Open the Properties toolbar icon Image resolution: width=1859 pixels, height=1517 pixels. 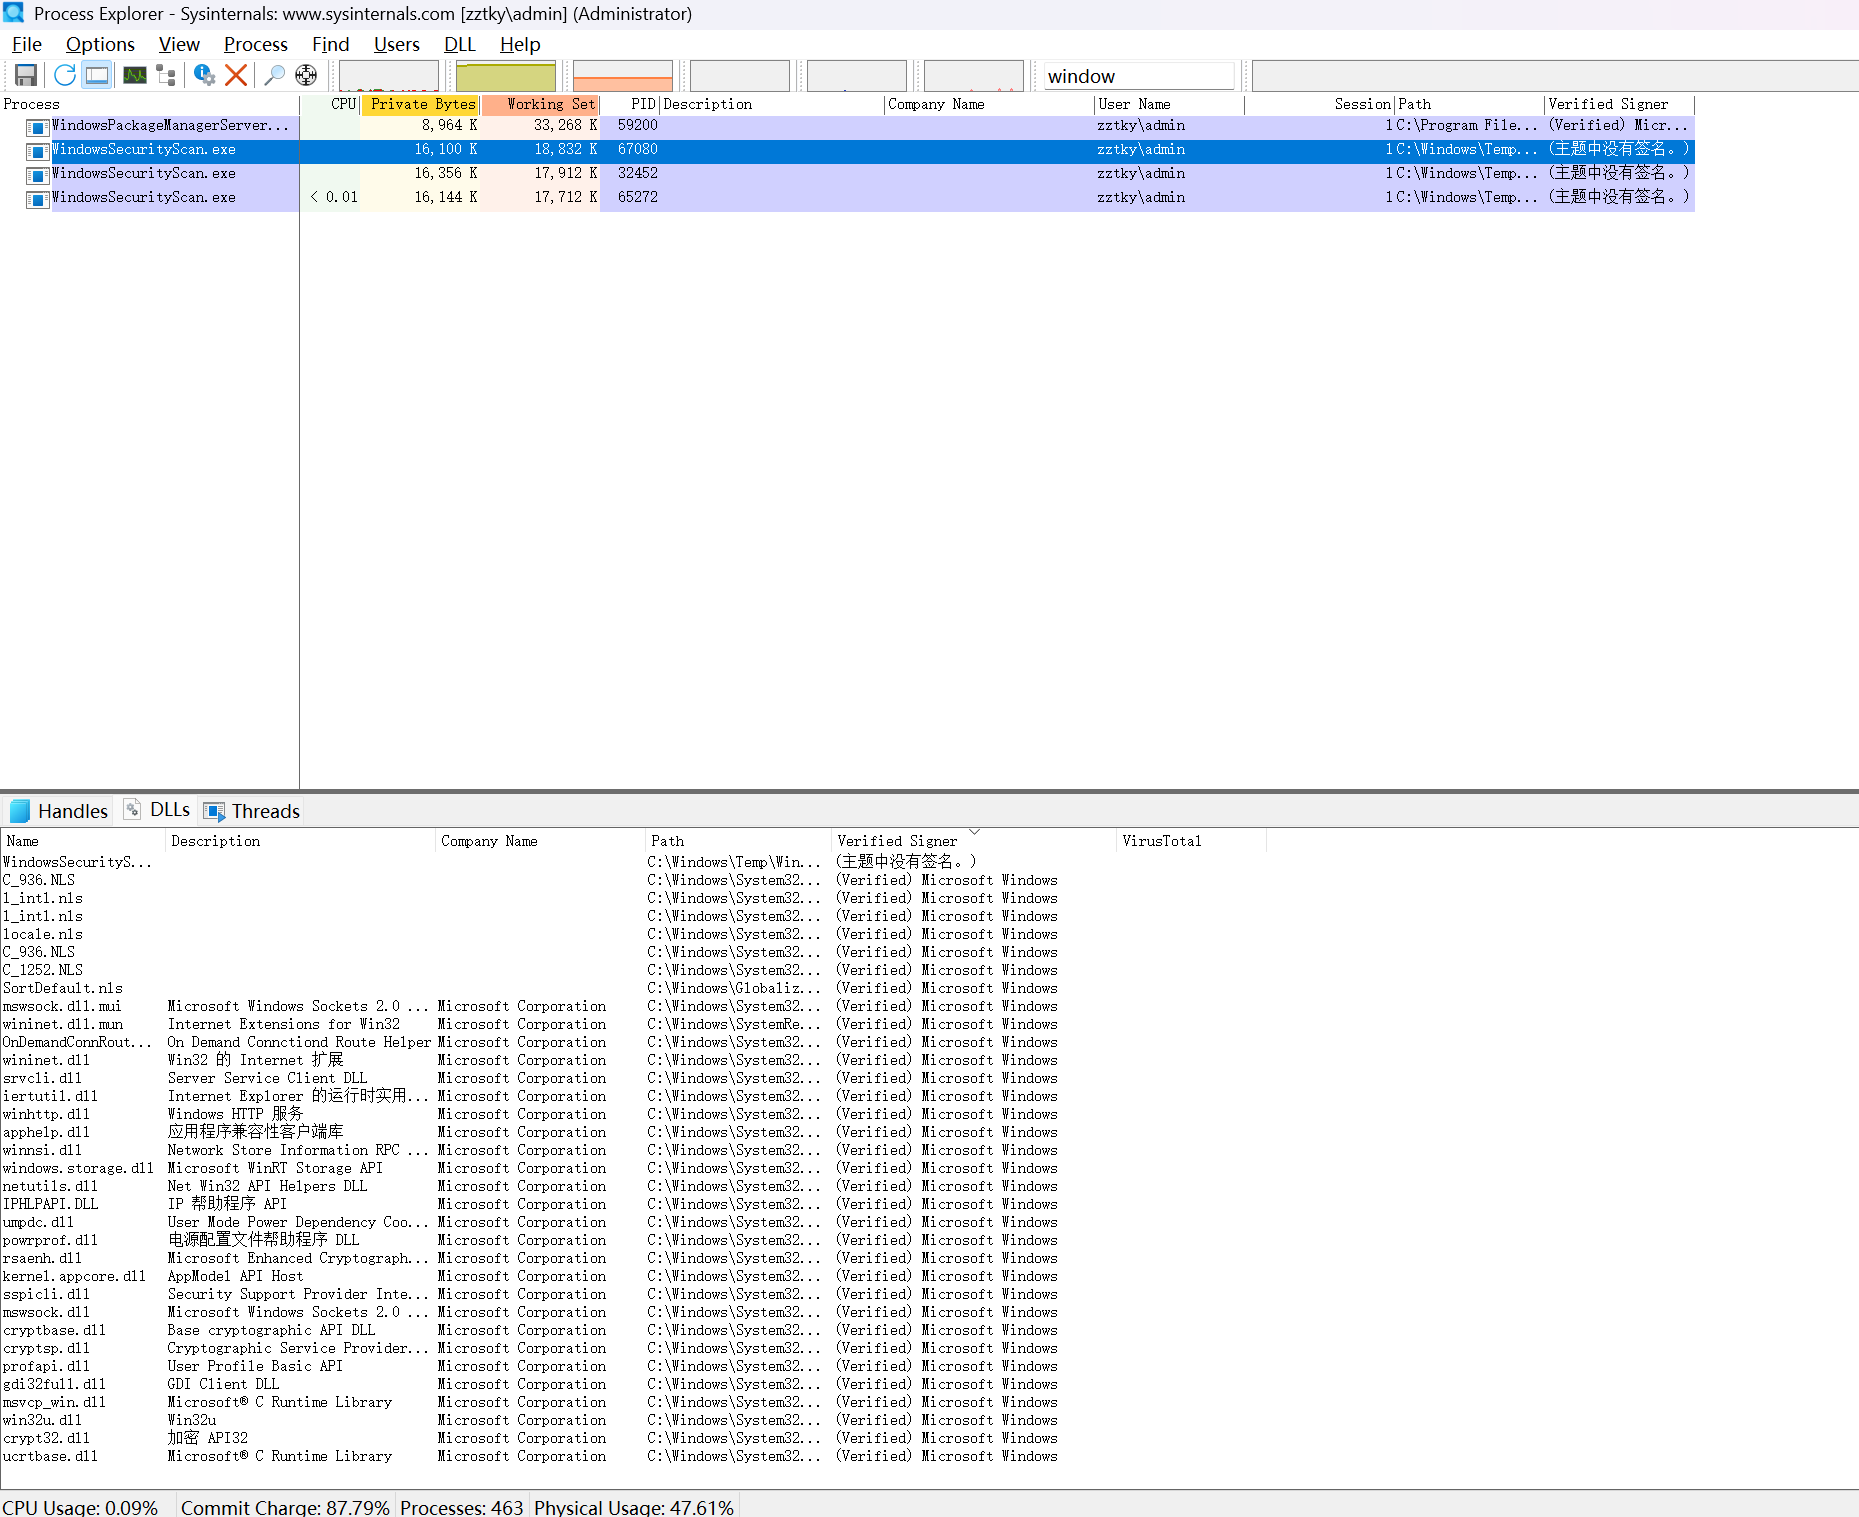204,75
